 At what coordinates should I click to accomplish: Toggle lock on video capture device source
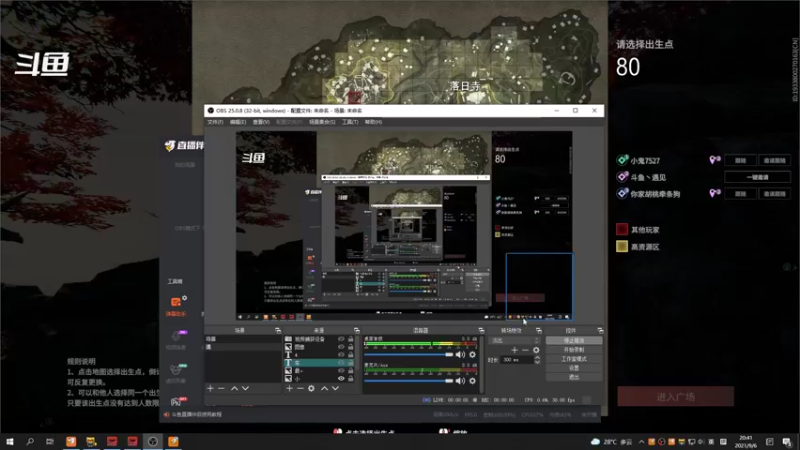tap(351, 339)
